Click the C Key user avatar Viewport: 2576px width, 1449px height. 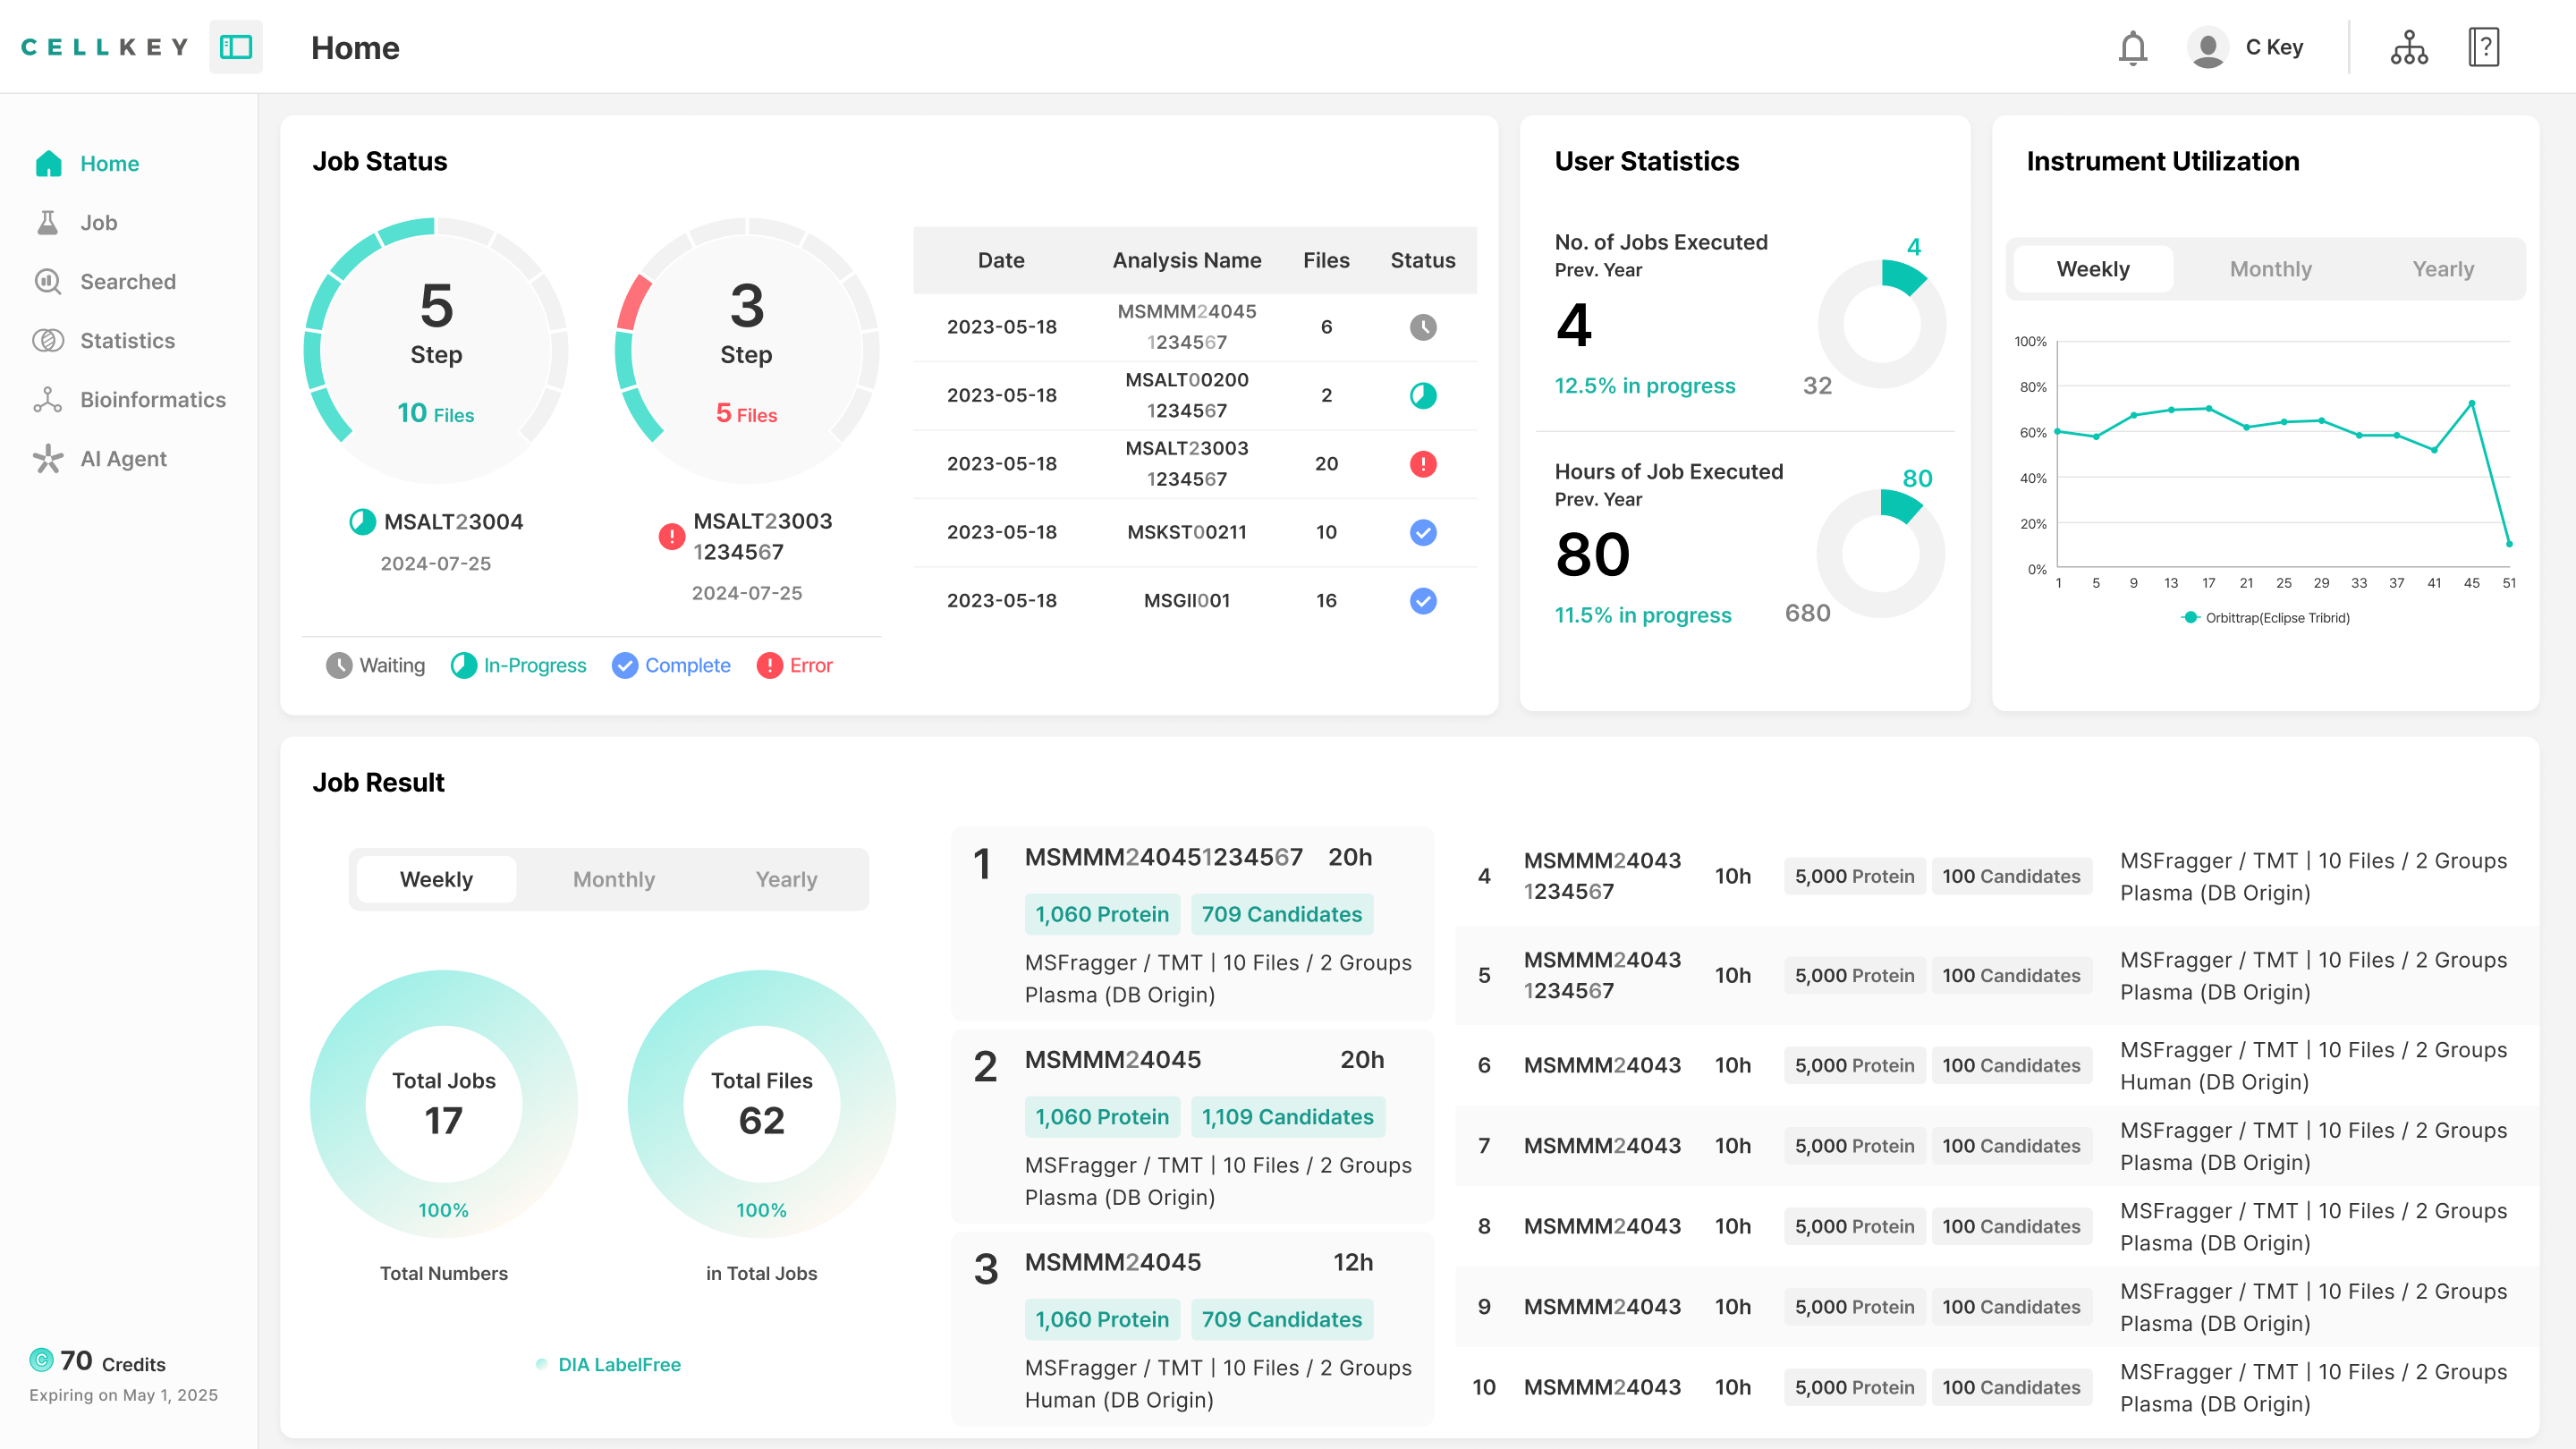point(2207,47)
